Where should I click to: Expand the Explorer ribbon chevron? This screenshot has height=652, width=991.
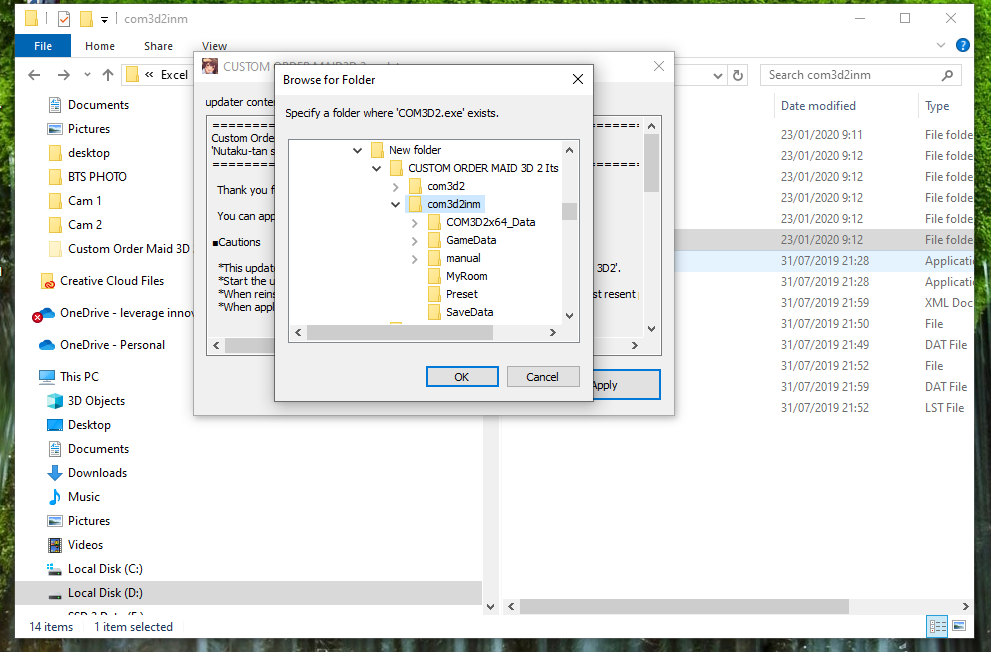click(x=940, y=45)
